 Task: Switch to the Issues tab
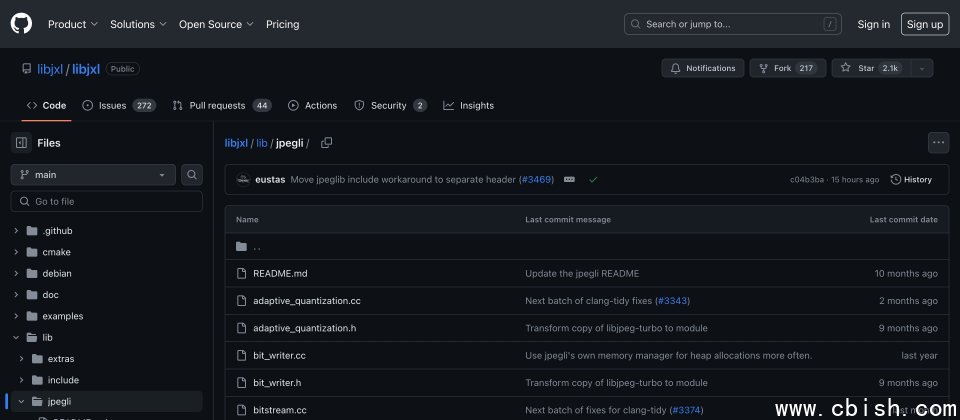119,105
